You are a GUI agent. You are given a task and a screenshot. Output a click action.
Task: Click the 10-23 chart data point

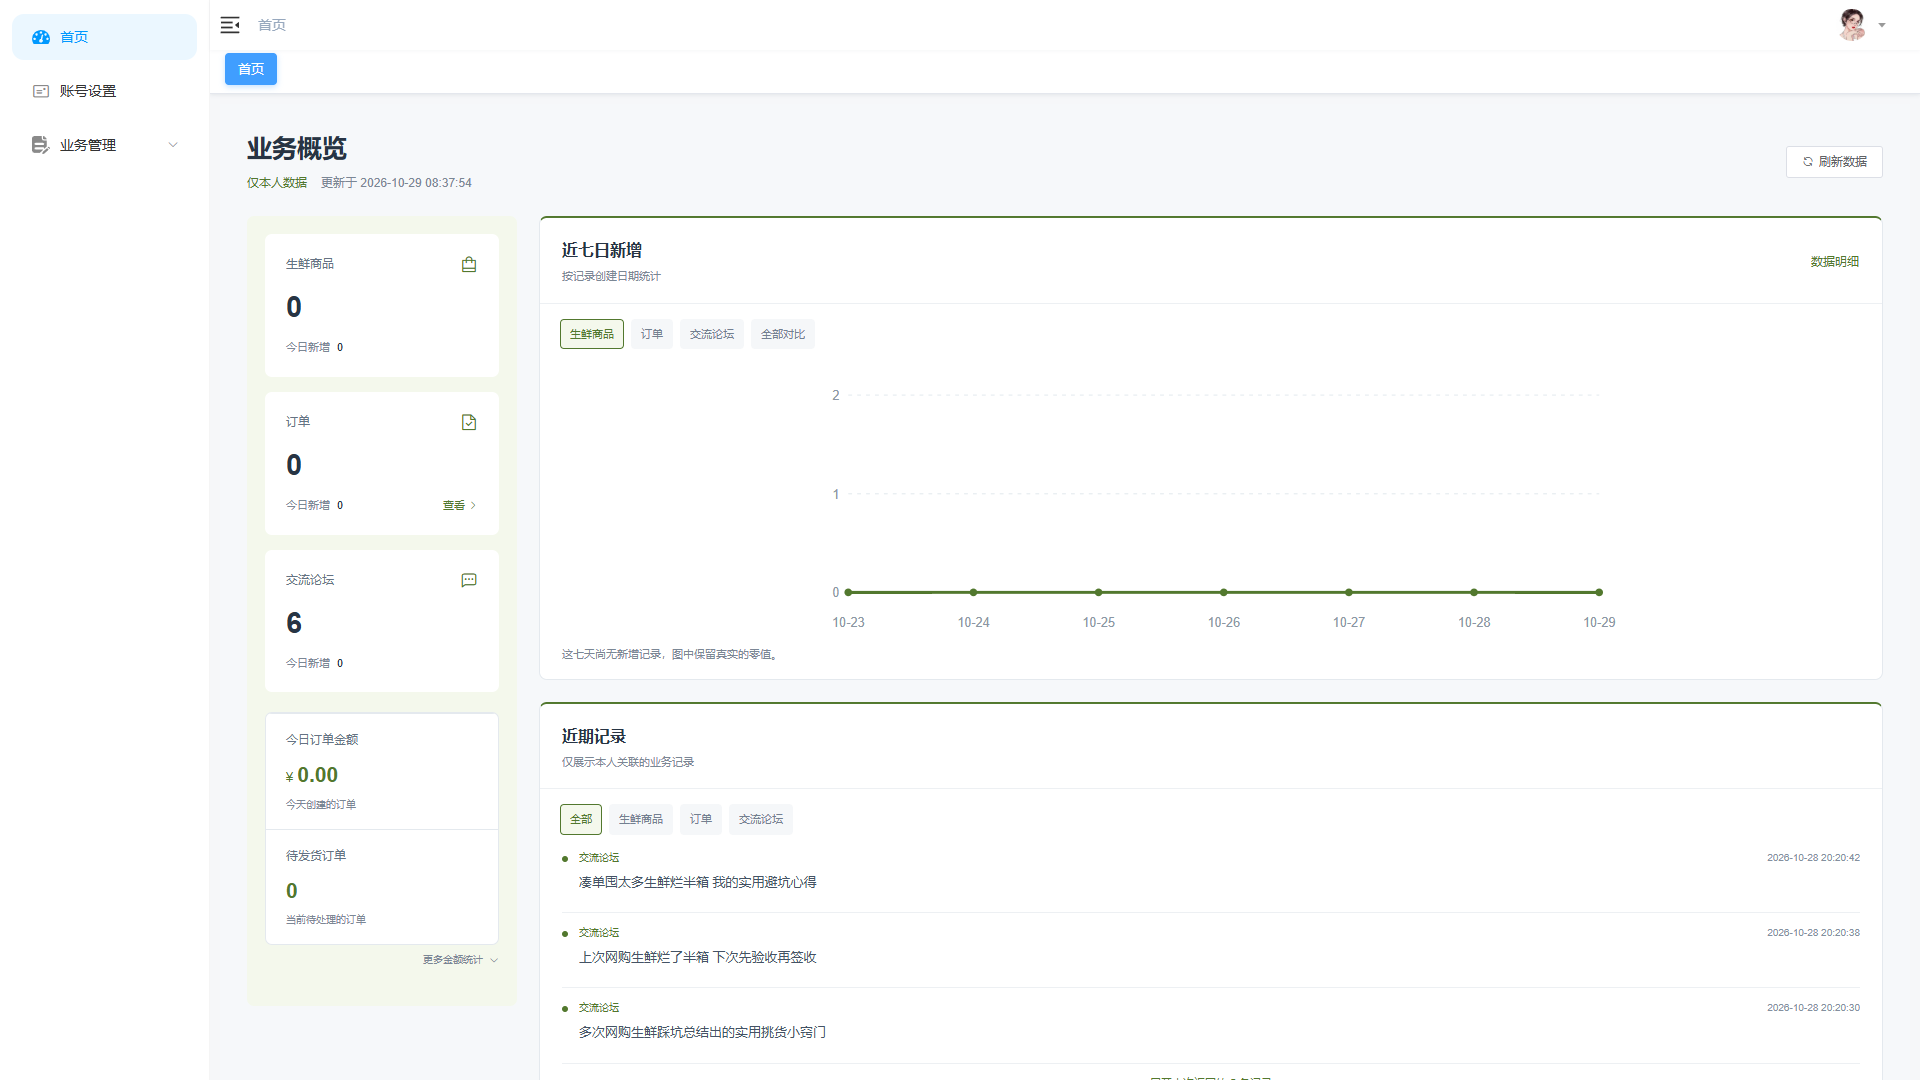click(x=849, y=592)
